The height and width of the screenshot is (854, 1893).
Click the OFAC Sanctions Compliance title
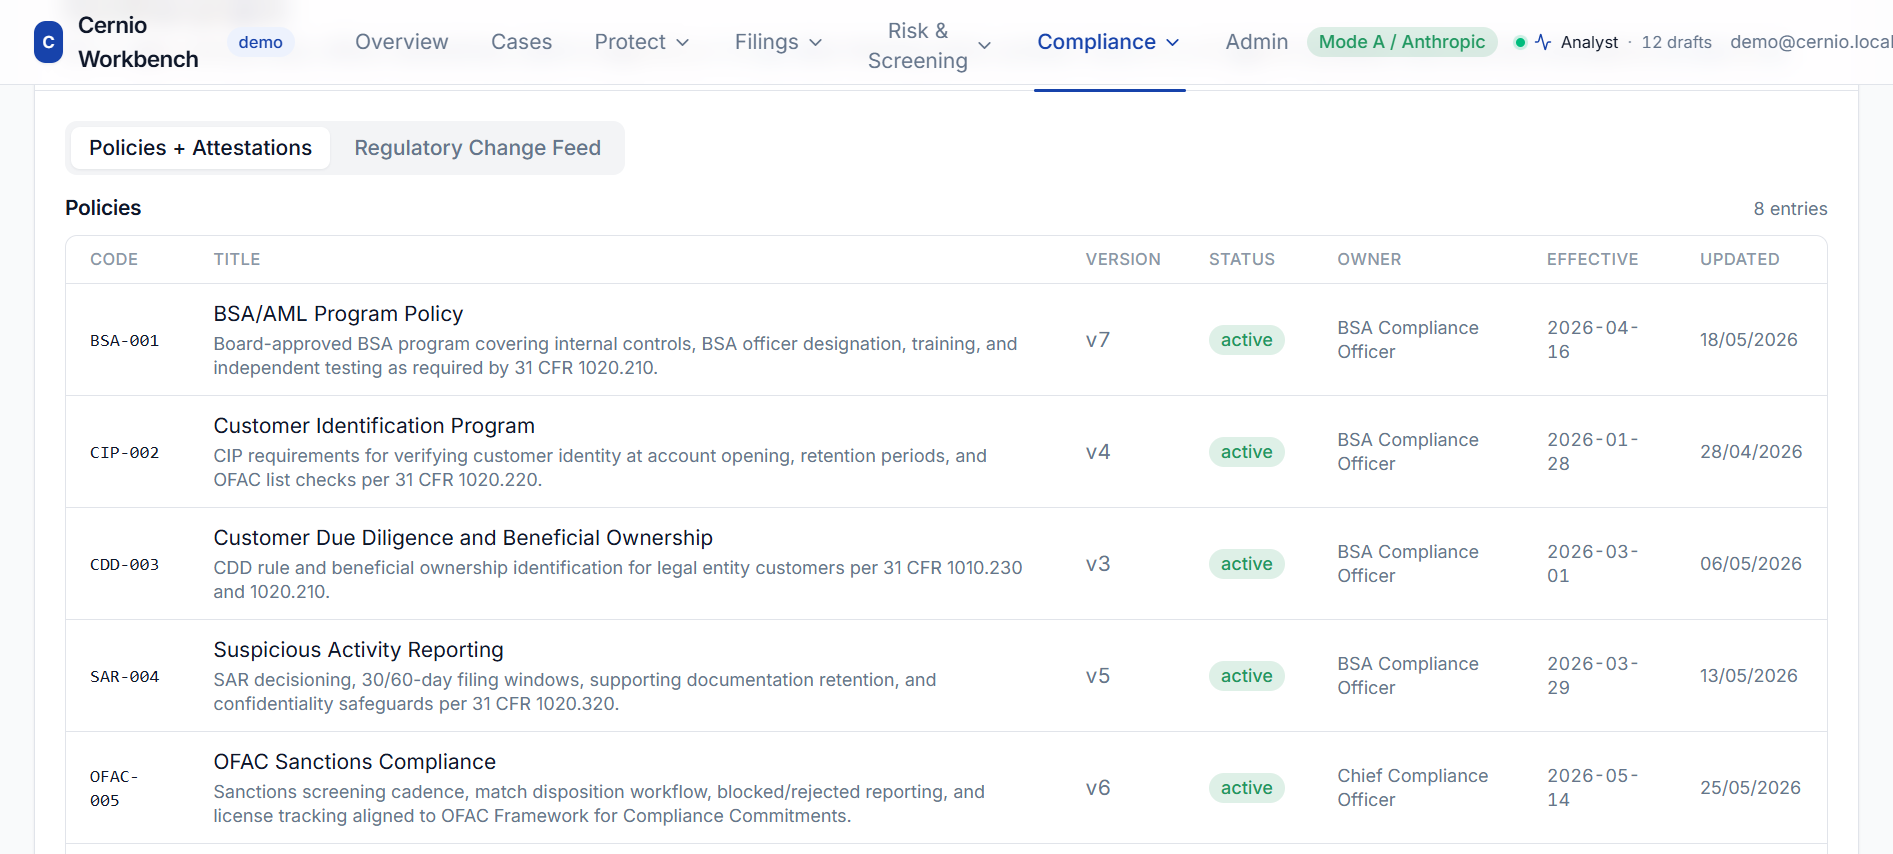tap(354, 762)
